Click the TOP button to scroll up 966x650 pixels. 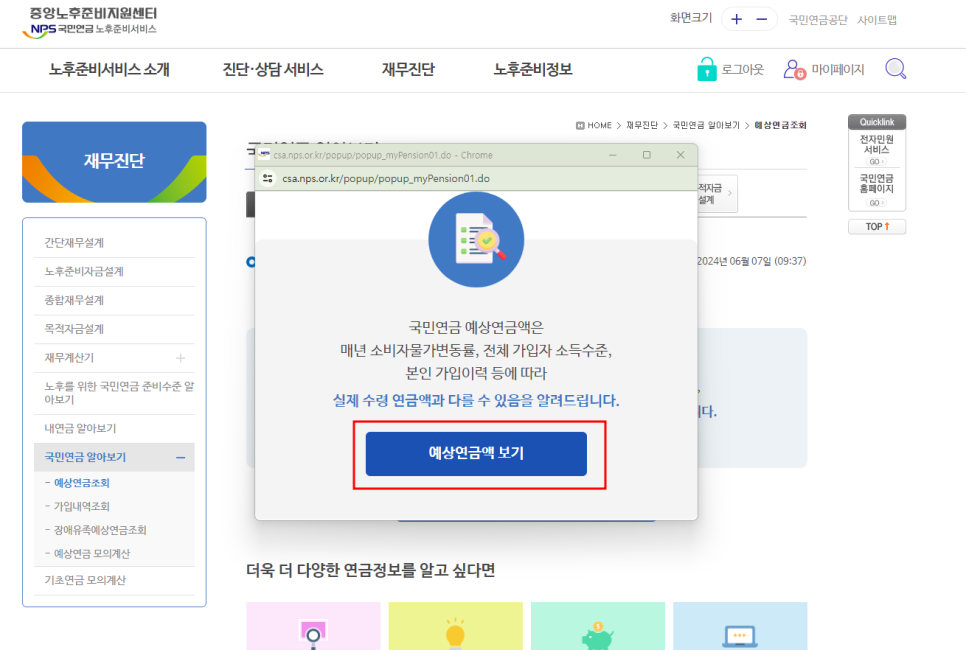(876, 226)
